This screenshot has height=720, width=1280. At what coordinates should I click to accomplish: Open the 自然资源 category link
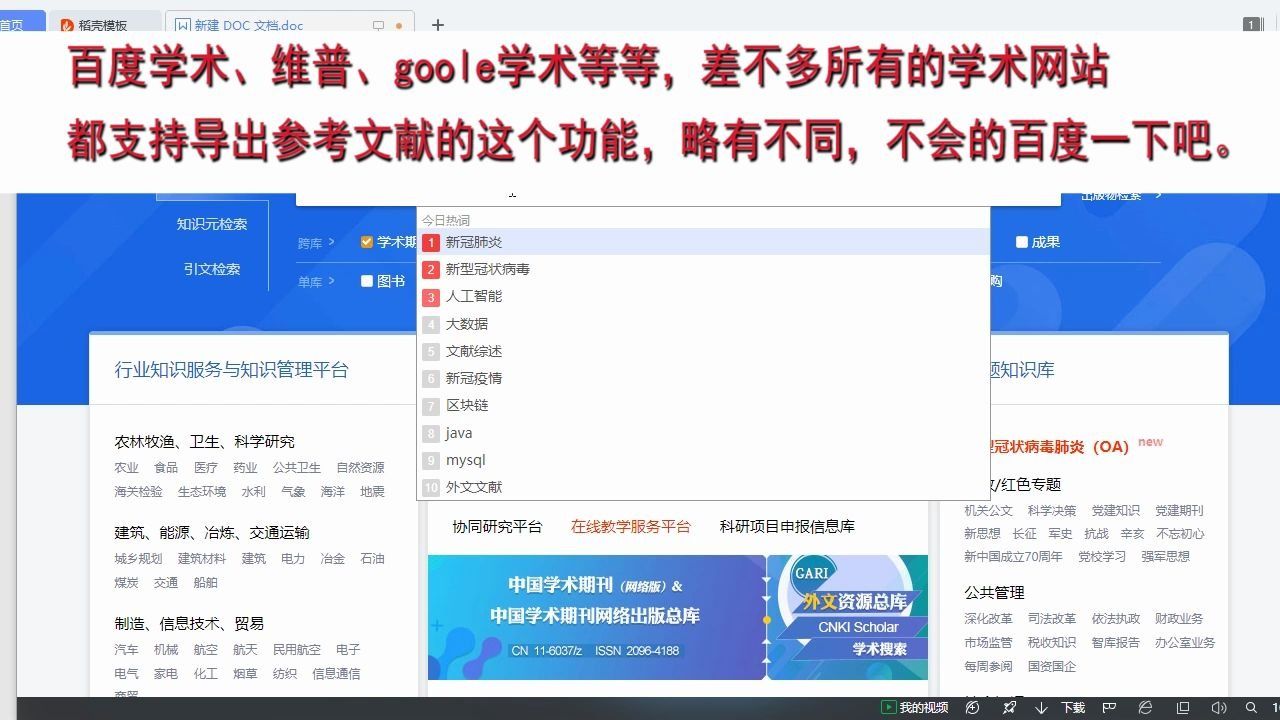coord(360,467)
